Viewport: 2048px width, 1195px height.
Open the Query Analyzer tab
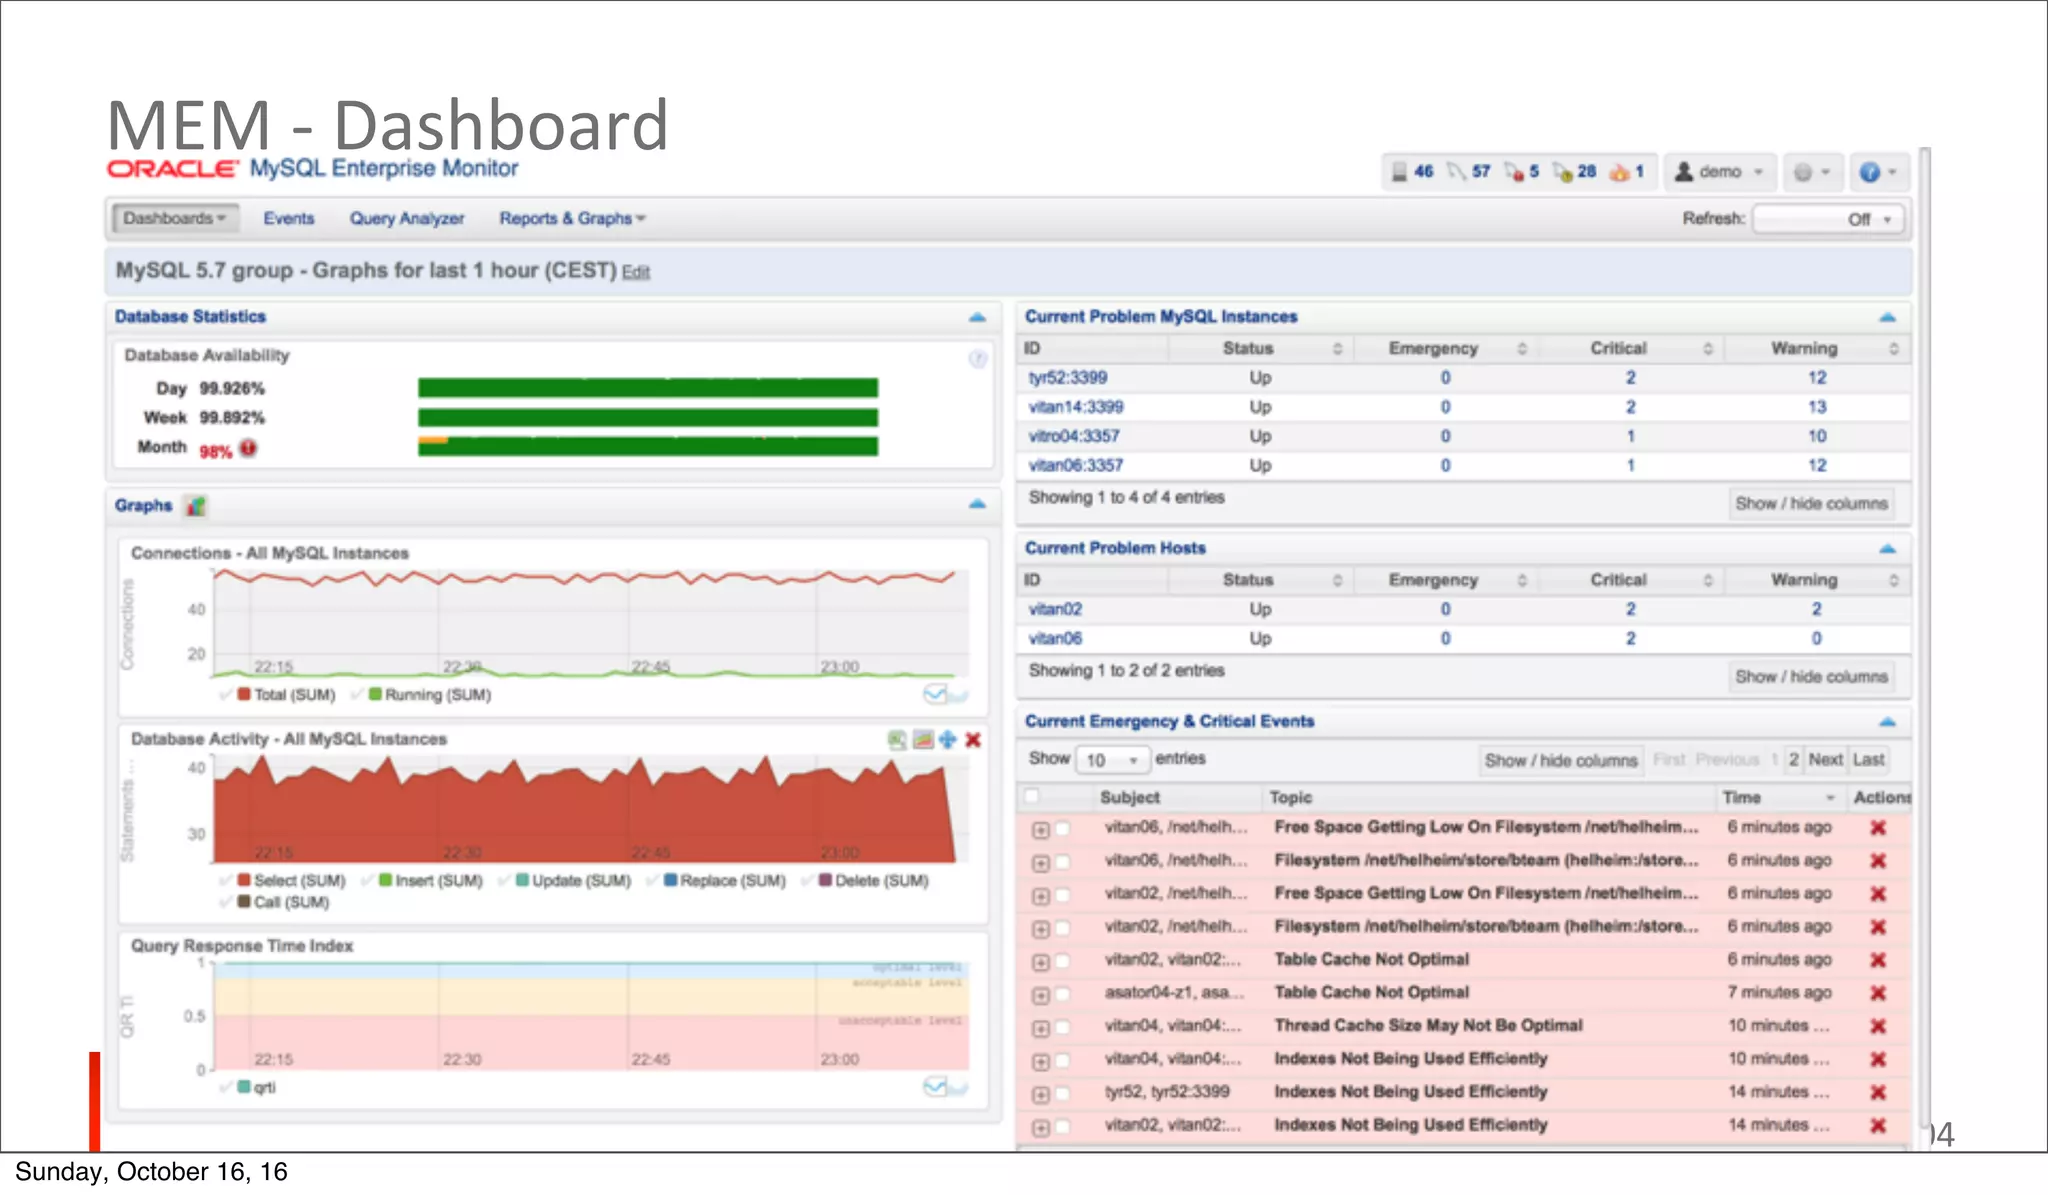[x=407, y=218]
